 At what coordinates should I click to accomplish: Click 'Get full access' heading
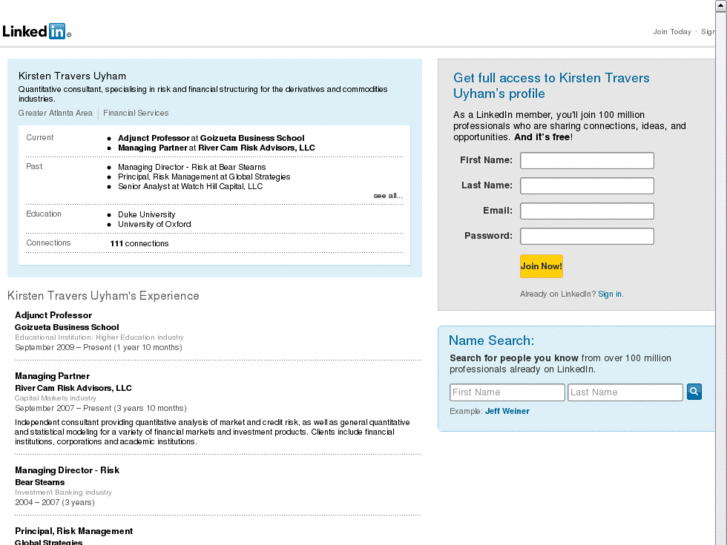(x=551, y=86)
